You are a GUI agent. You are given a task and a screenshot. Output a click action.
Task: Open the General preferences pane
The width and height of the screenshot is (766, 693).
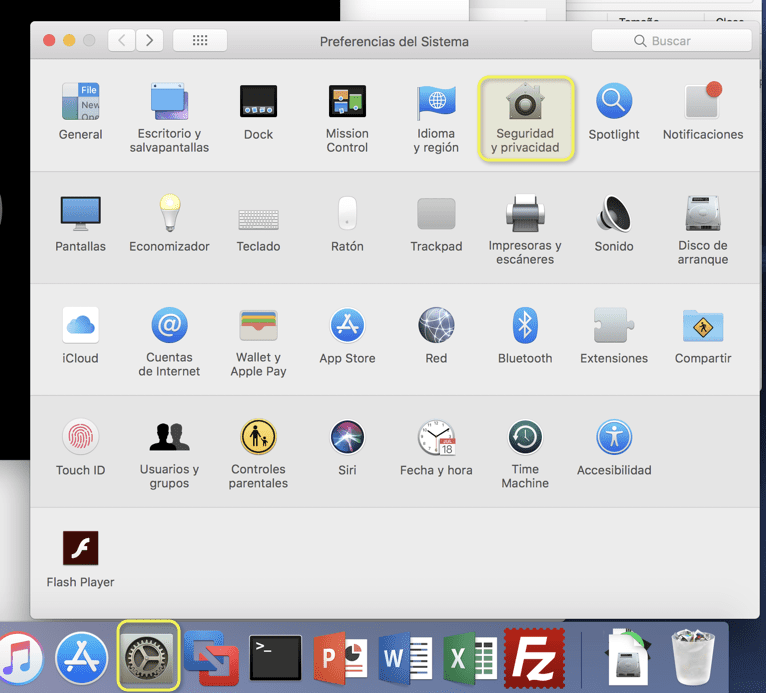pyautogui.click(x=81, y=111)
